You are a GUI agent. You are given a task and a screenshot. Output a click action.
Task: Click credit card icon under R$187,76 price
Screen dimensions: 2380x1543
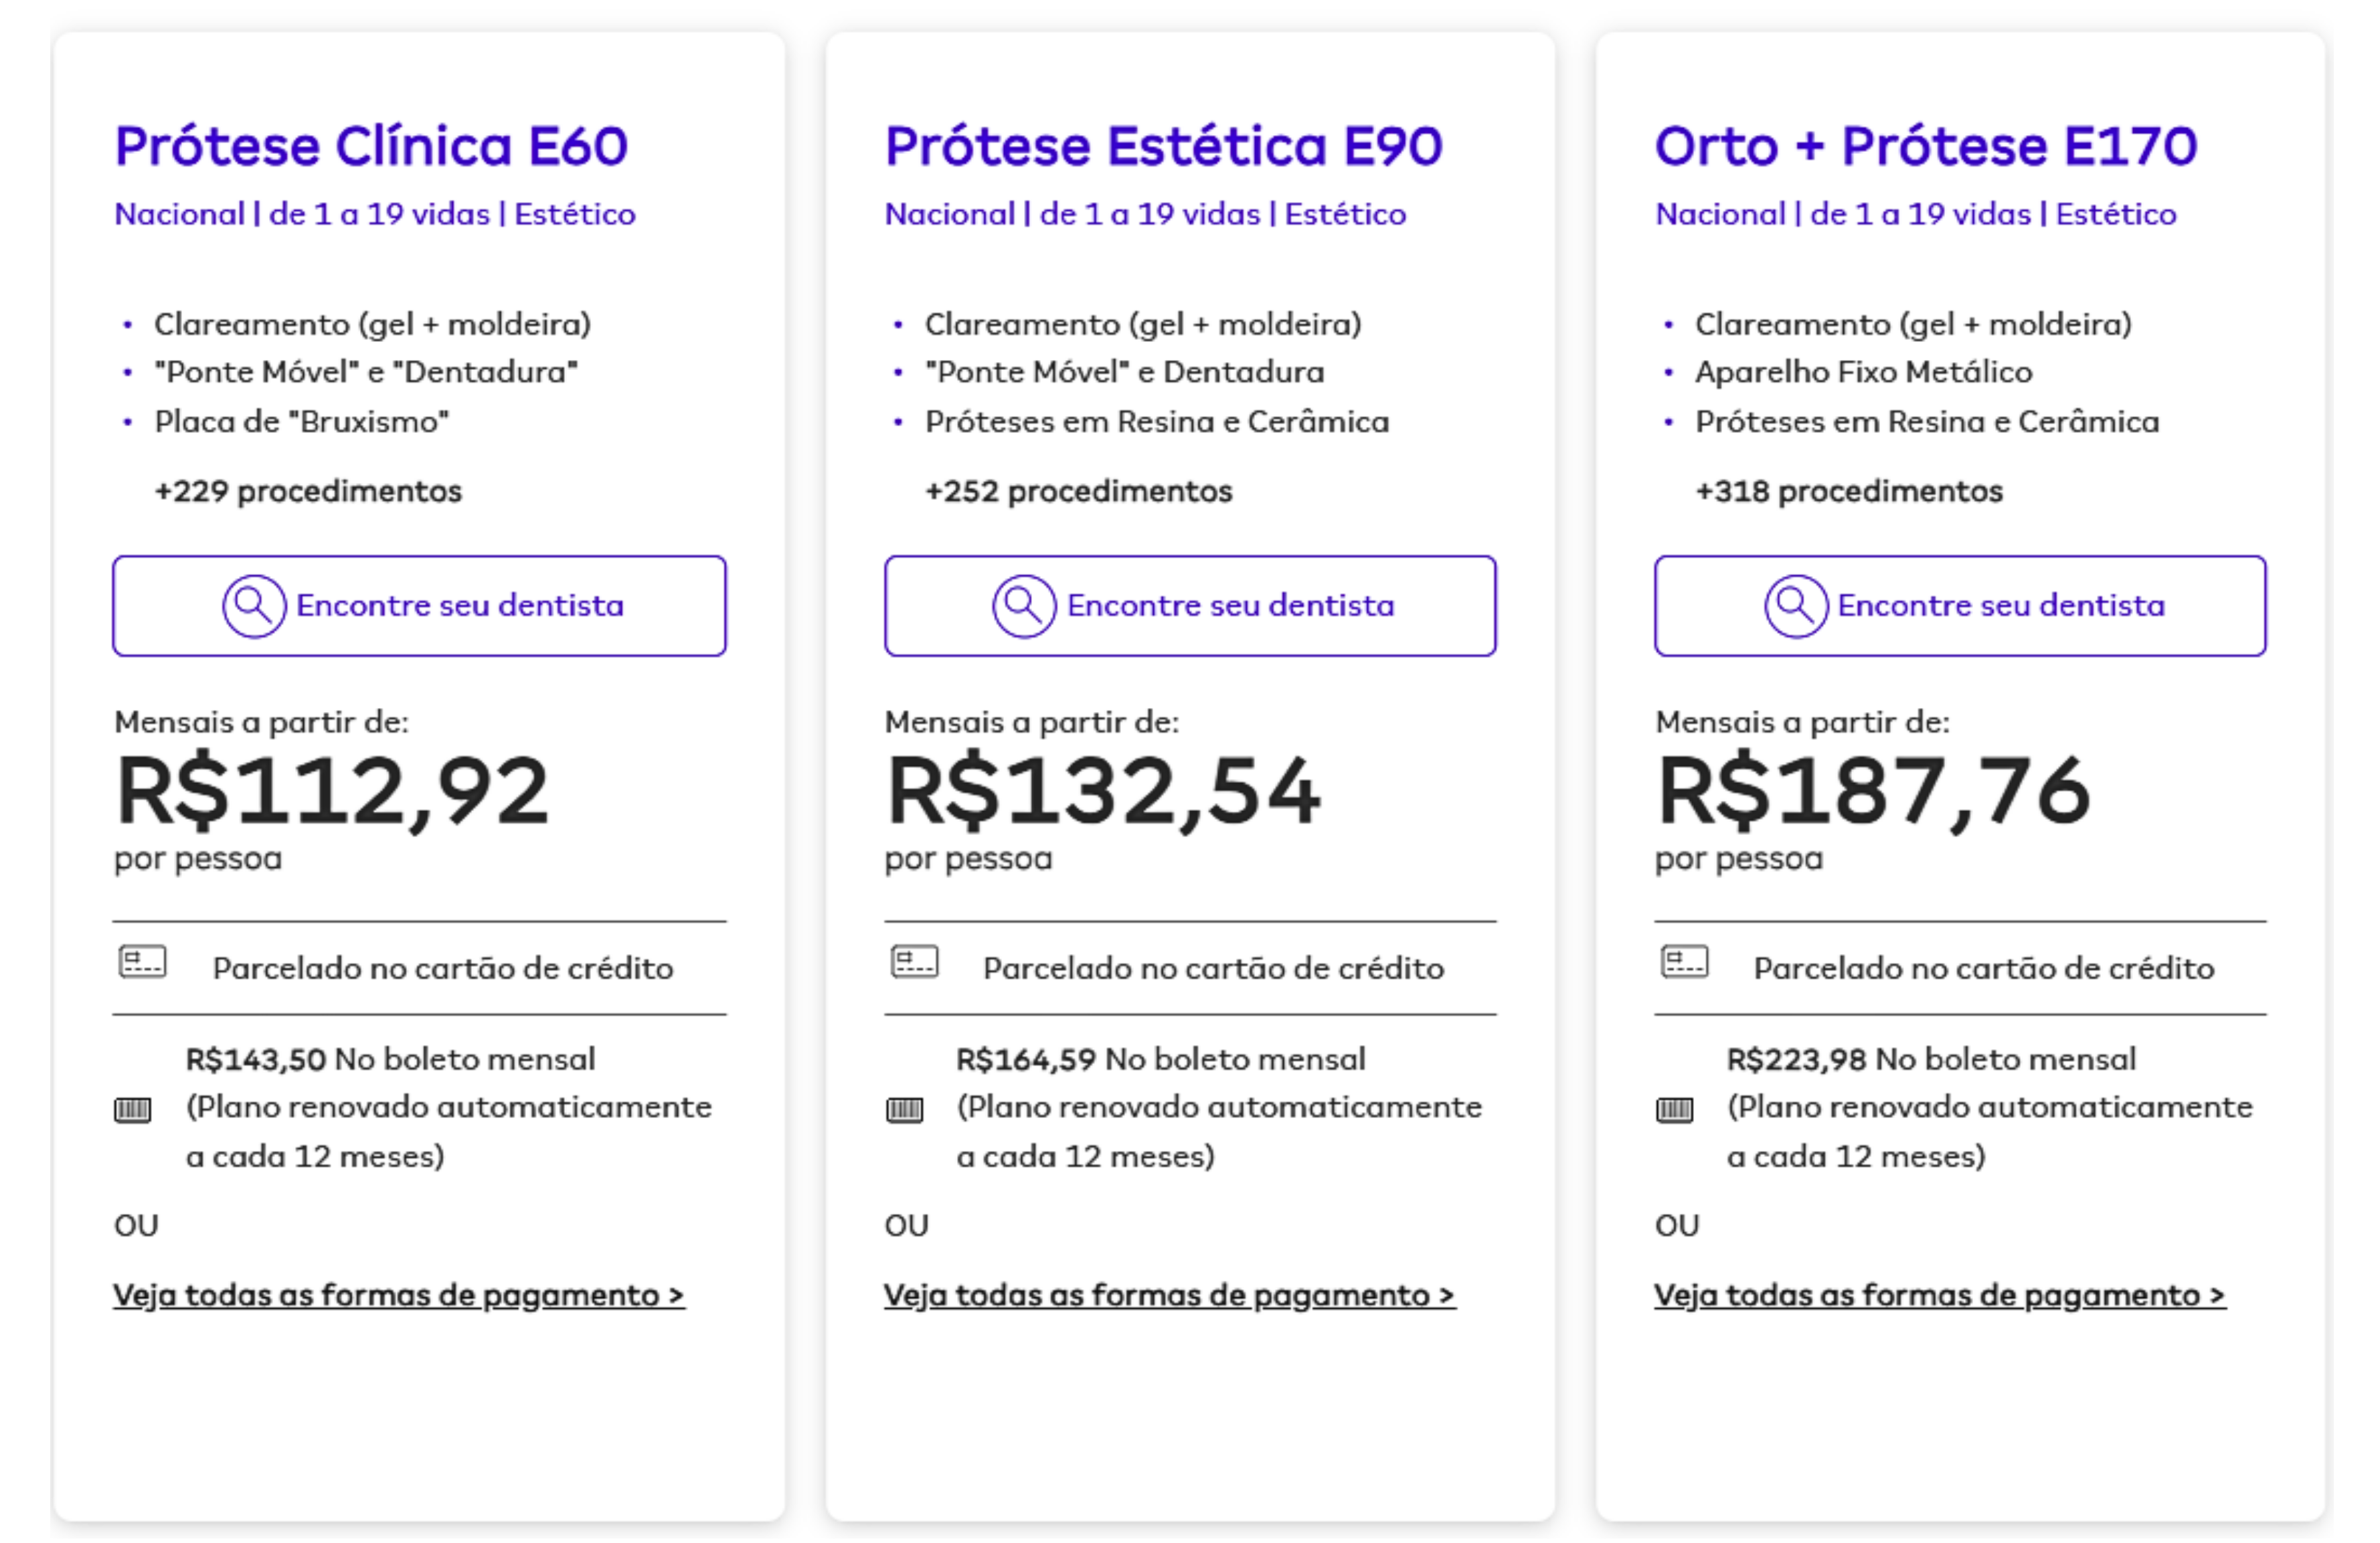pos(1685,962)
